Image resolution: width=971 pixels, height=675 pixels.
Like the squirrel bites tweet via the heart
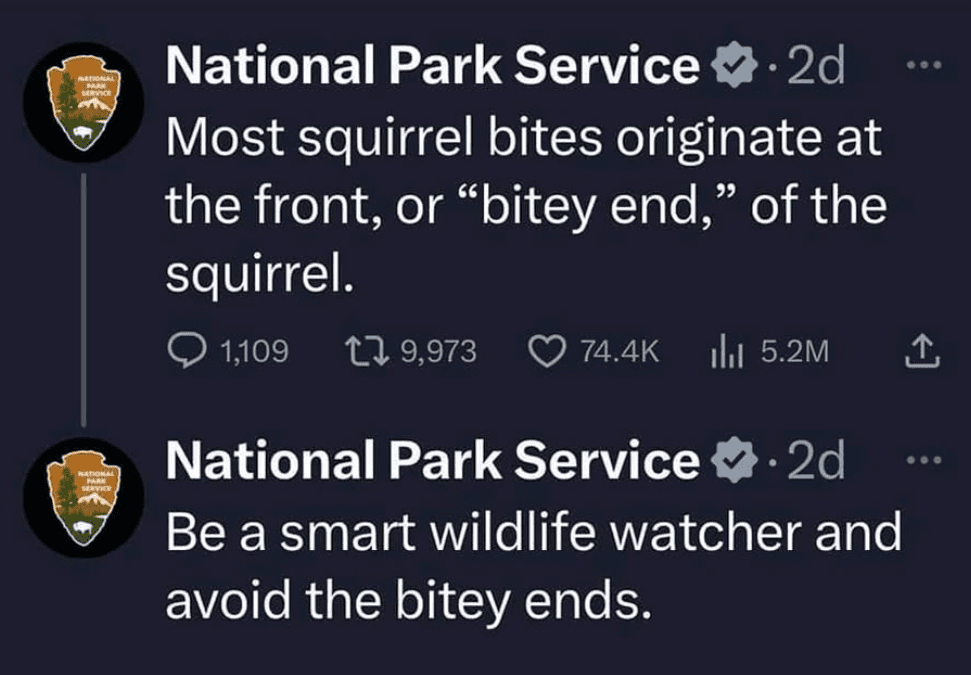(546, 350)
